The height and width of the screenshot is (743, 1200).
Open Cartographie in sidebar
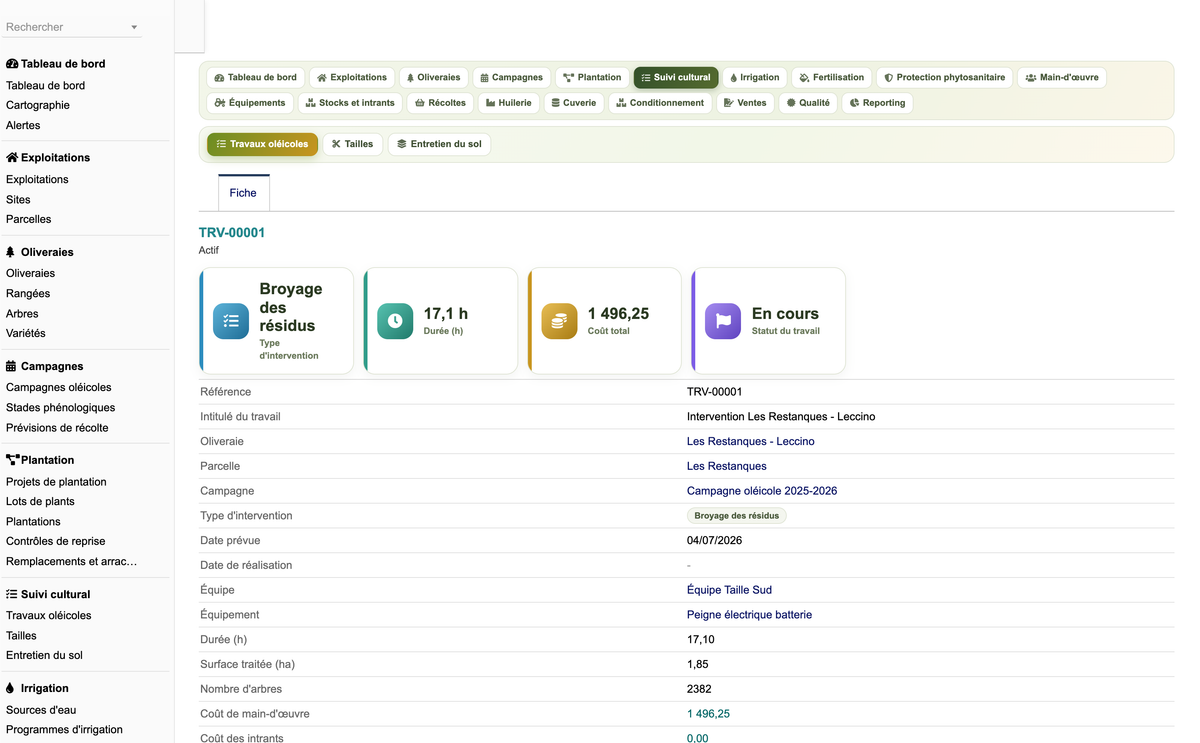click(x=38, y=105)
